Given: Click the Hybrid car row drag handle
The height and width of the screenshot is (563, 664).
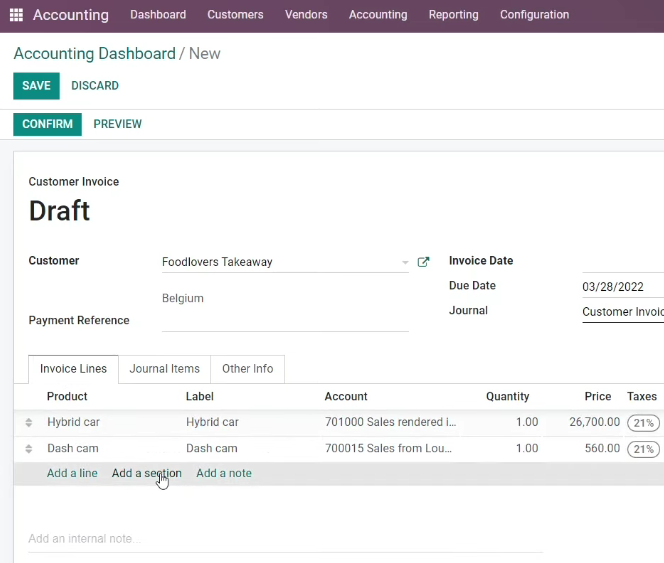Looking at the screenshot, I should (x=29, y=422).
